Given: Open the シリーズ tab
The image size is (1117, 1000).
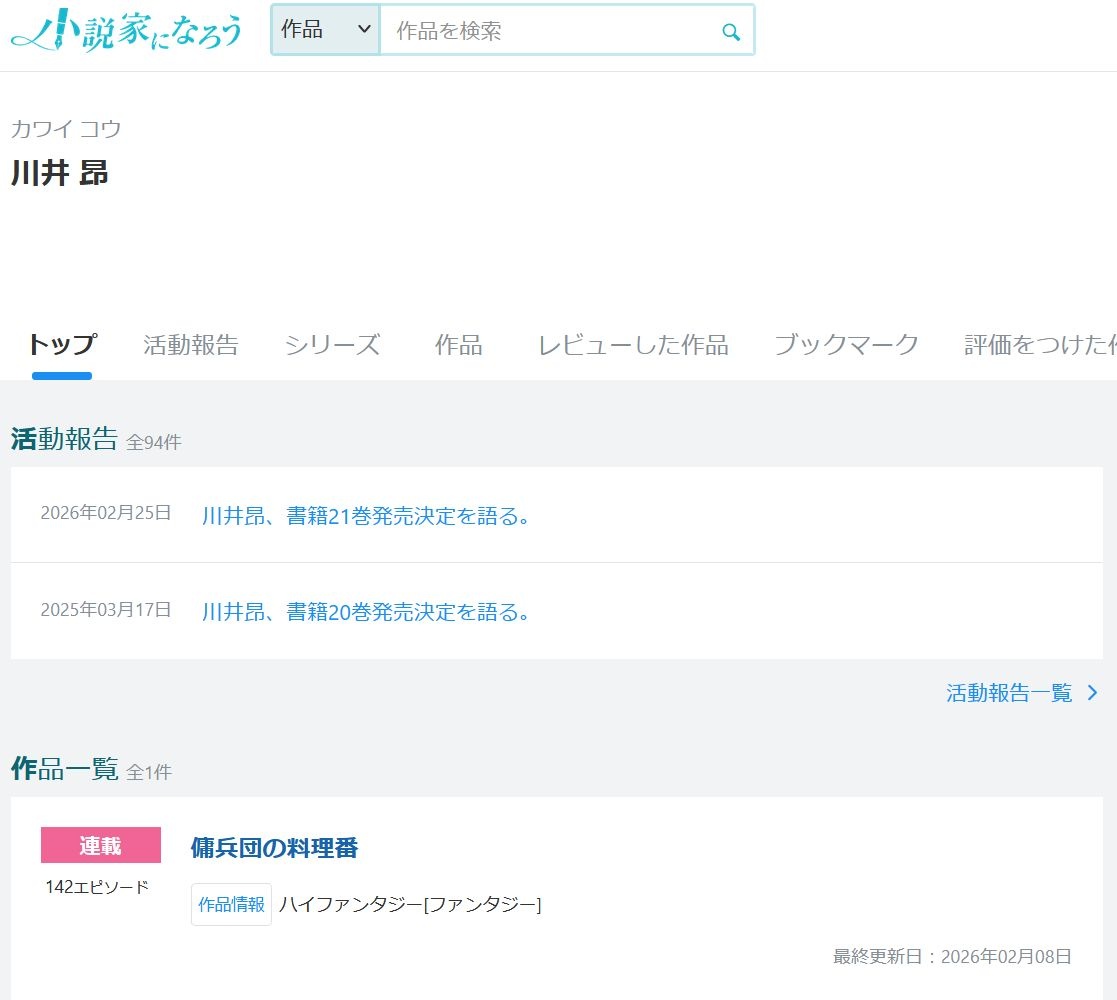Looking at the screenshot, I should [x=333, y=345].
